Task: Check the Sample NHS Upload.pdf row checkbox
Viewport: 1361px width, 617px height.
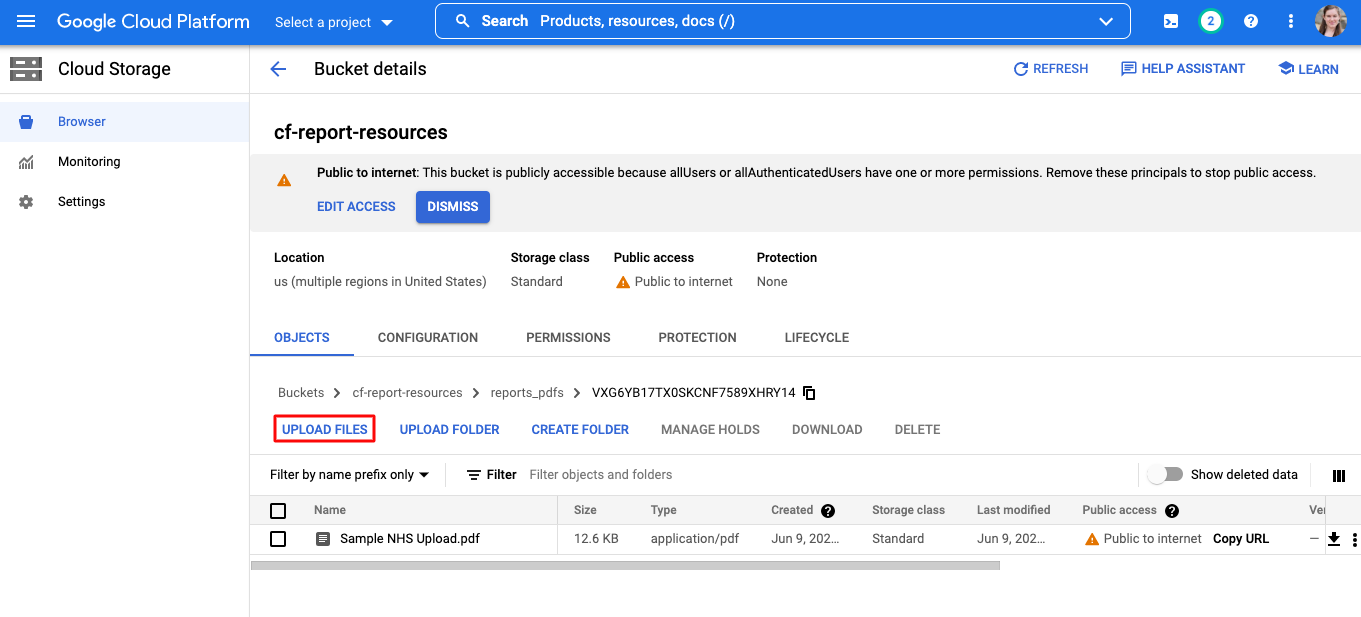Action: point(278,539)
